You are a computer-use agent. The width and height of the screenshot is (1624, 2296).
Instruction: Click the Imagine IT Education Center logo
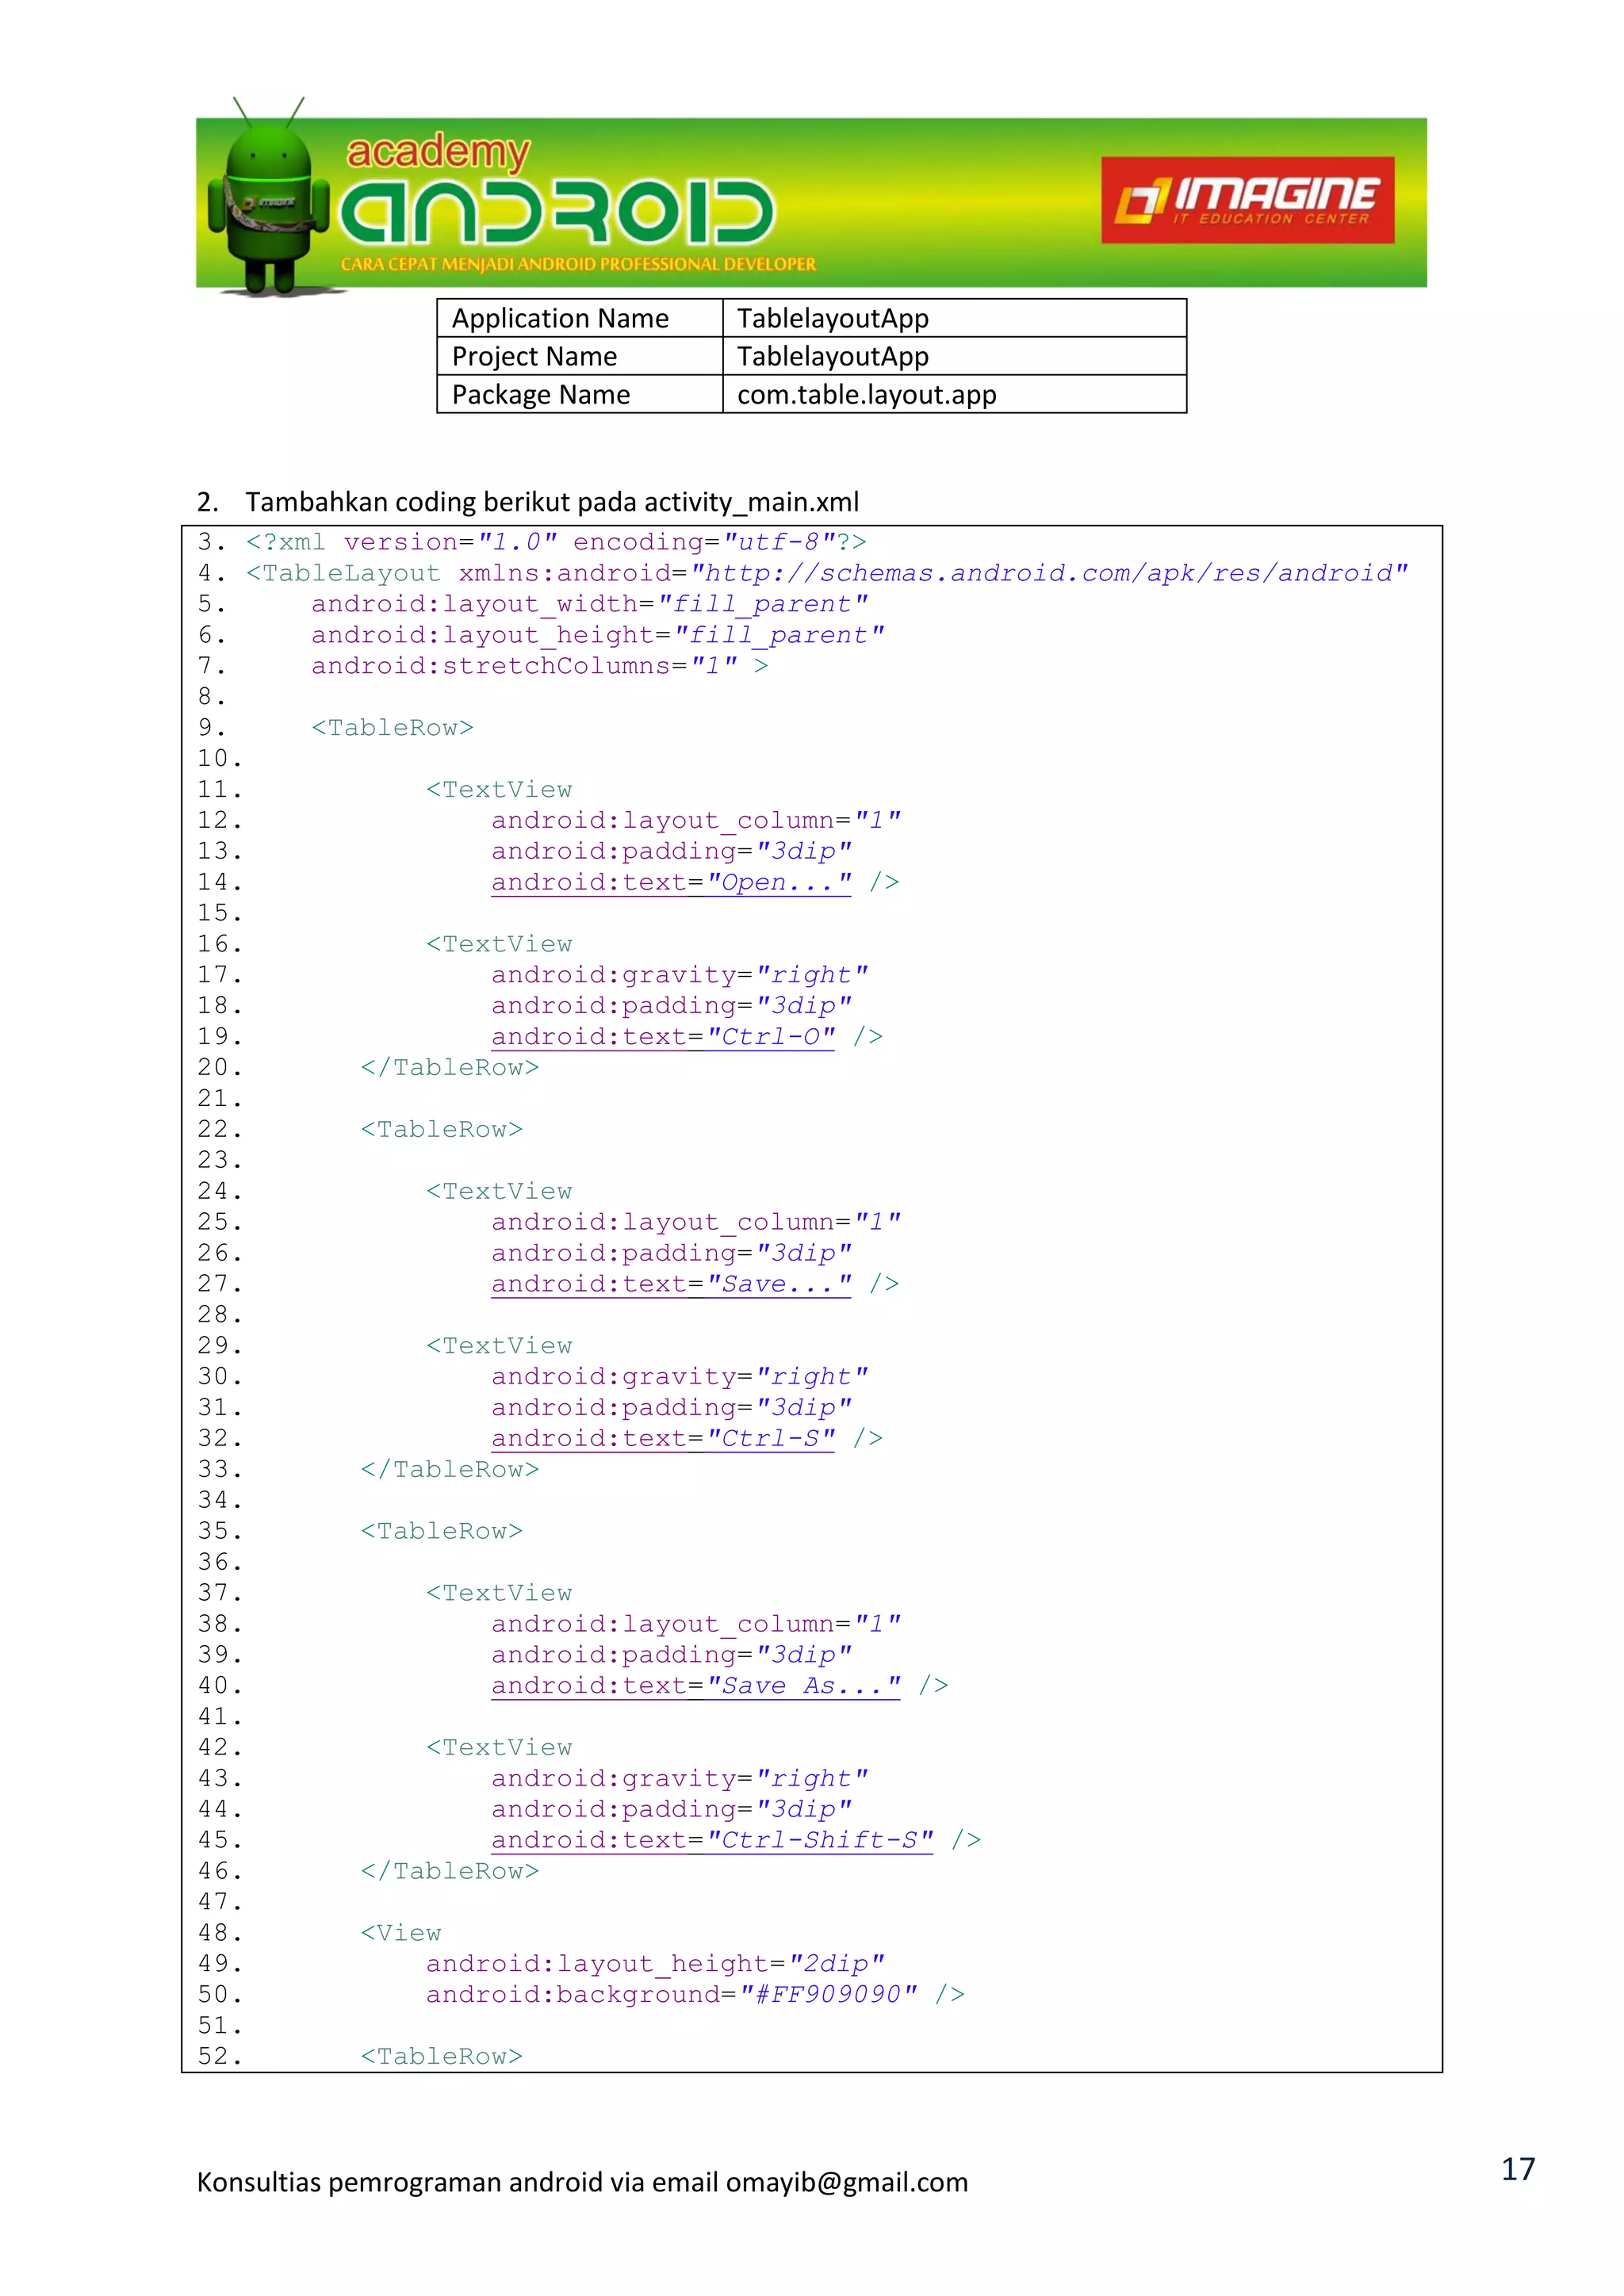coord(1247,199)
